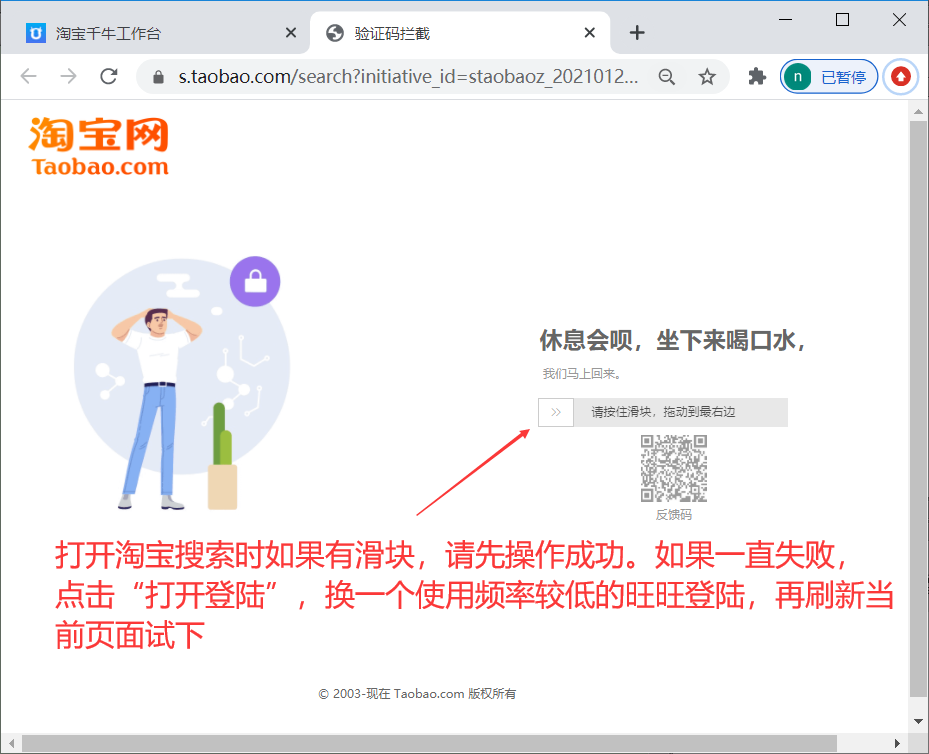
Task: Bookmark this page with the star icon
Action: click(x=707, y=77)
